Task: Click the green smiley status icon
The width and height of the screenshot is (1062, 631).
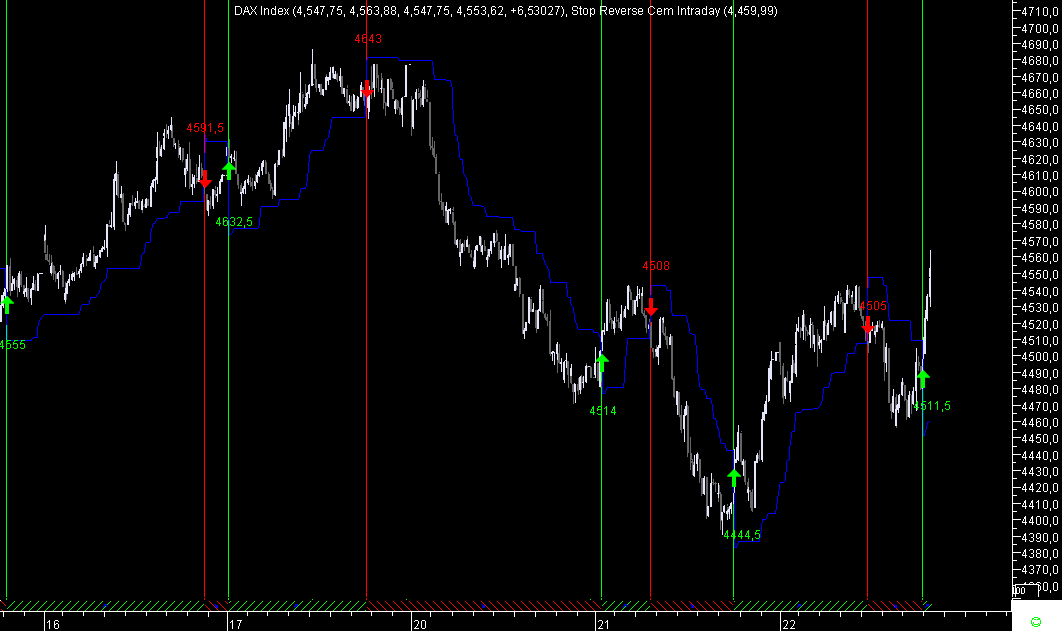Action: tap(1035, 622)
